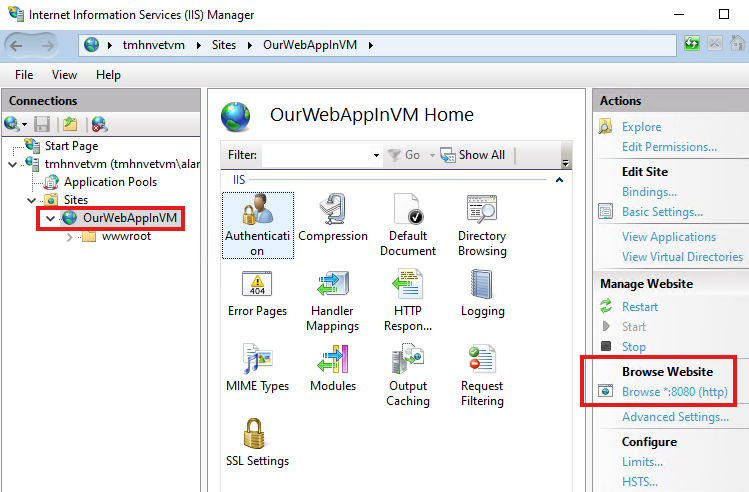Open the SSL Settings feature
Image resolution: width=749 pixels, height=492 pixels.
(x=257, y=443)
